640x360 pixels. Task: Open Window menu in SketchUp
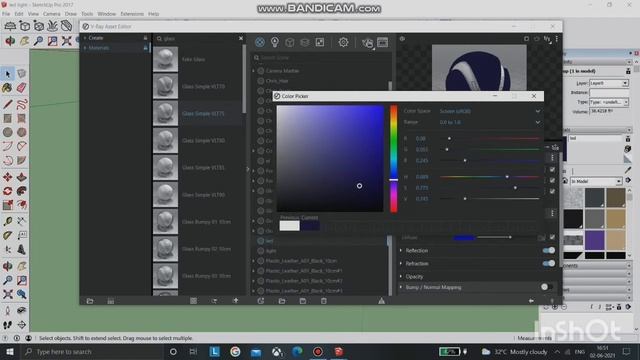tap(107, 14)
